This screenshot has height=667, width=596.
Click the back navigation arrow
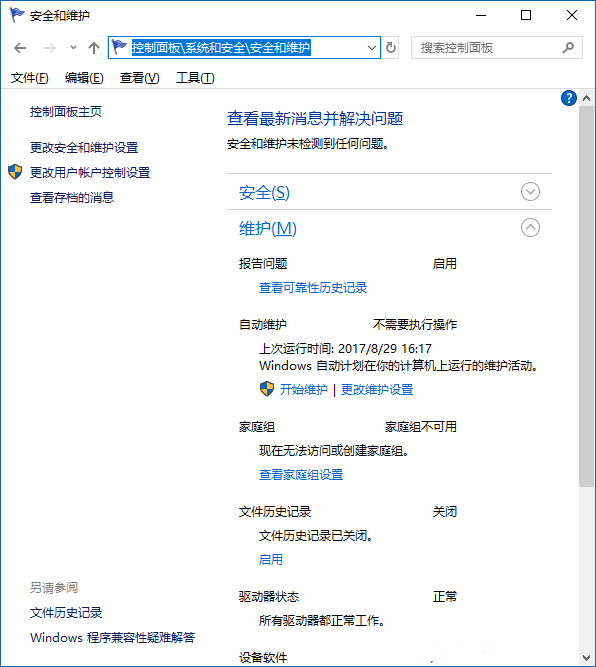[x=20, y=48]
